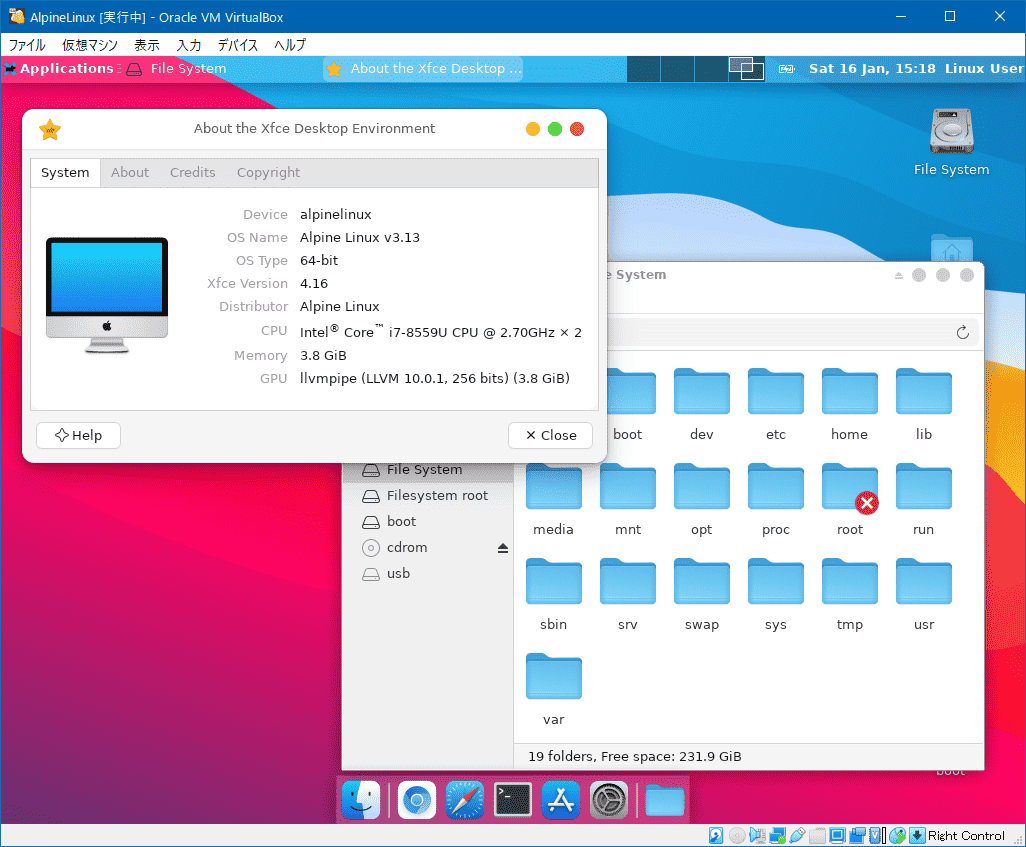Launch the Terminal from the dock
Viewport: 1026px width, 847px height.
tap(512, 800)
